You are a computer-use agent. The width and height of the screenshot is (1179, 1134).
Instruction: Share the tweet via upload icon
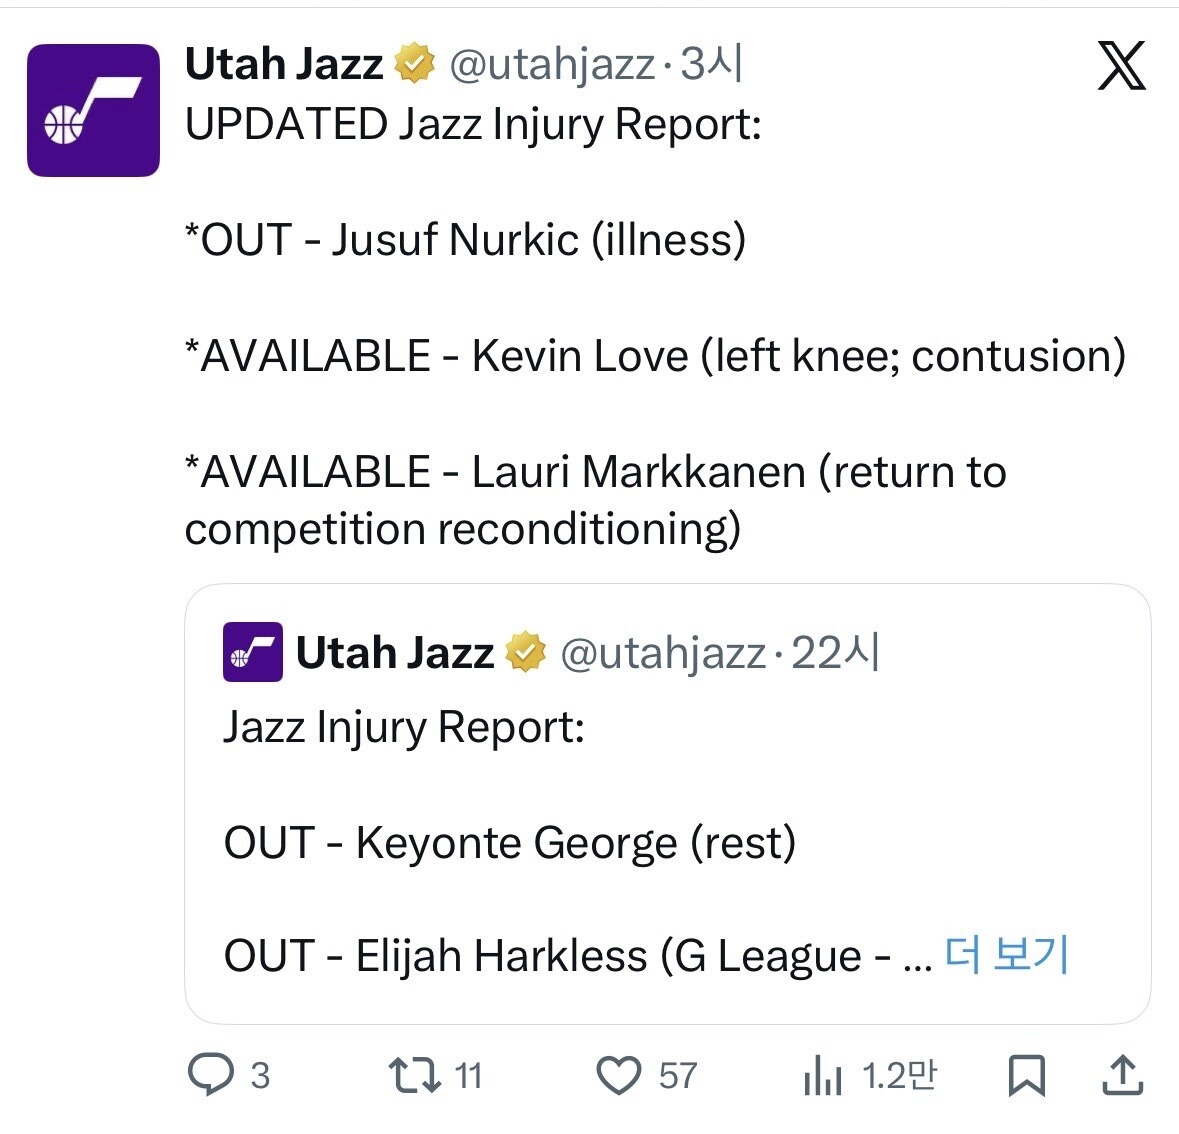pyautogui.click(x=1122, y=1075)
